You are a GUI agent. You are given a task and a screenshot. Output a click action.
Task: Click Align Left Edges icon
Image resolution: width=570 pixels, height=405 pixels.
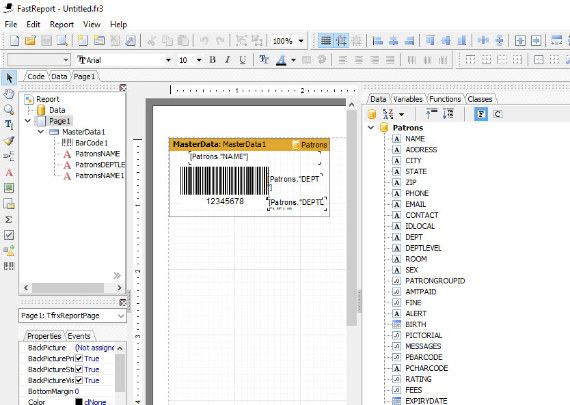[x=378, y=40]
